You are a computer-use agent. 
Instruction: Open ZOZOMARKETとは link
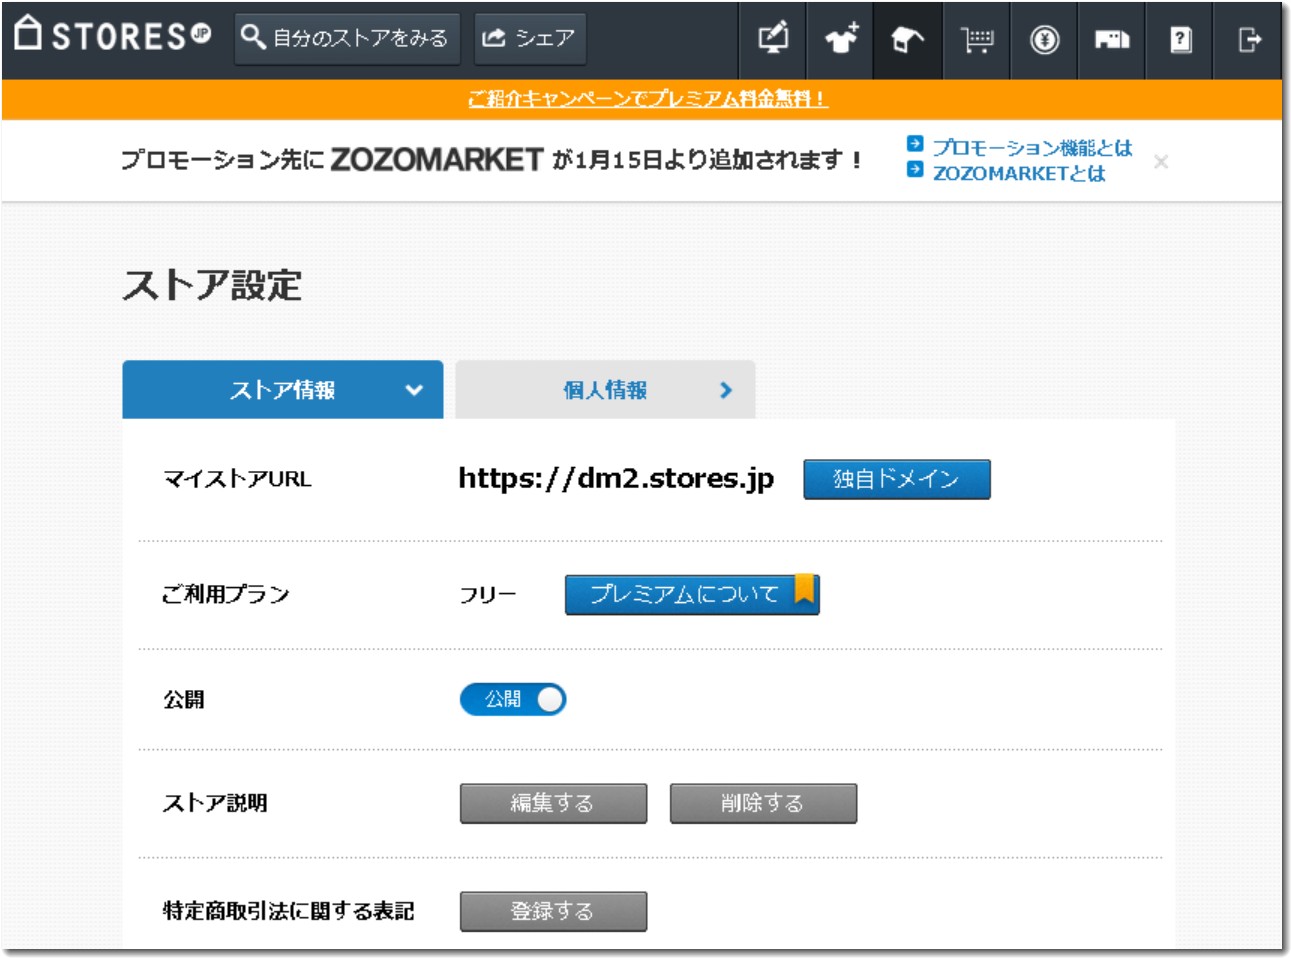pyautogui.click(x=1019, y=173)
